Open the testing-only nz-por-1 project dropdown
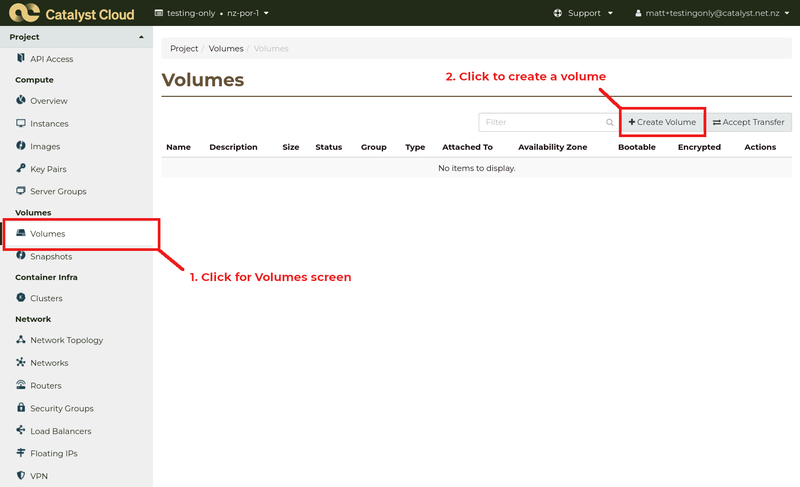The height and width of the screenshot is (487, 800). point(212,13)
